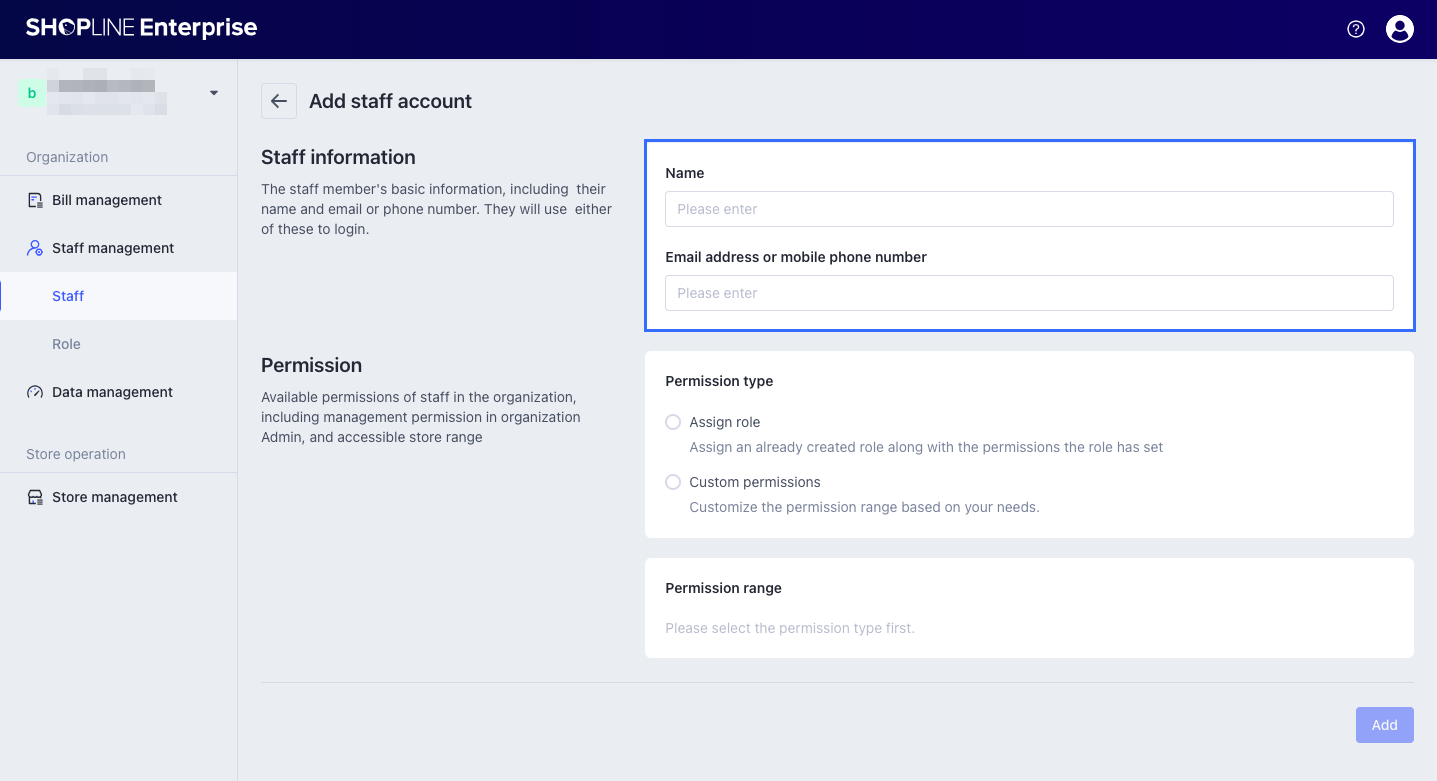Expand the organization switcher dropdown arrow

click(x=213, y=93)
